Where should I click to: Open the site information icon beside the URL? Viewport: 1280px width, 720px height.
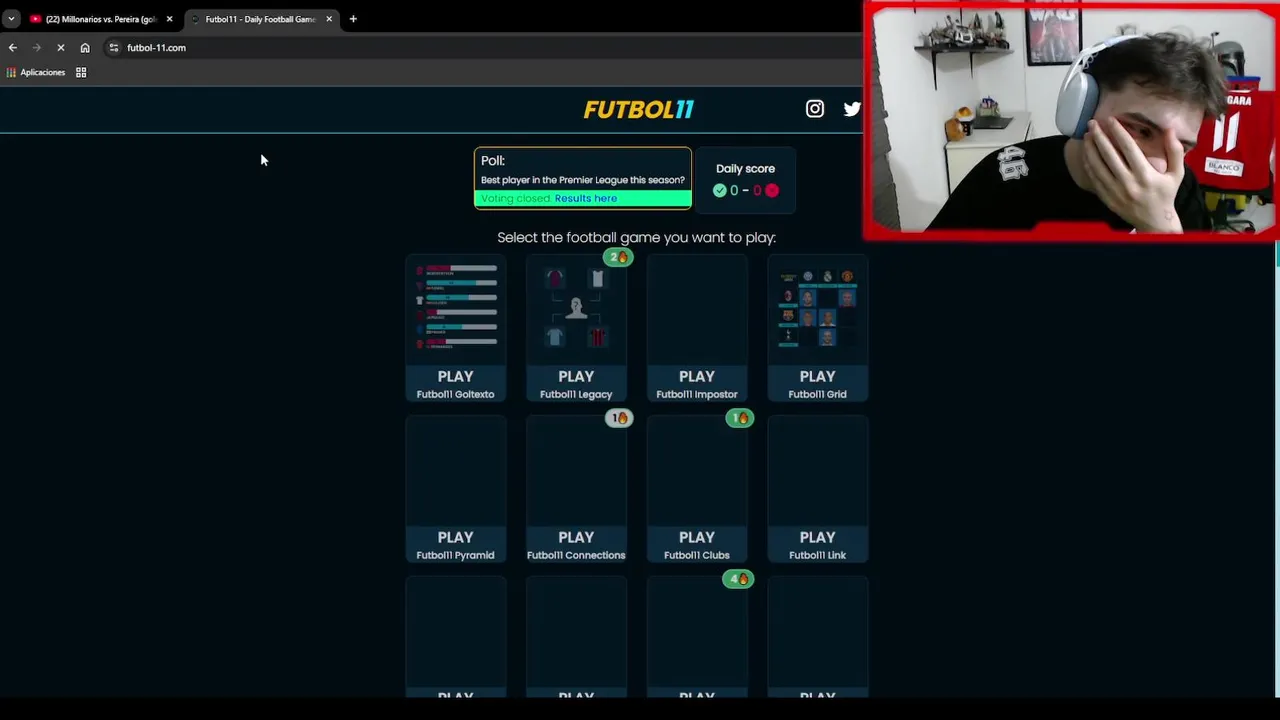click(114, 47)
